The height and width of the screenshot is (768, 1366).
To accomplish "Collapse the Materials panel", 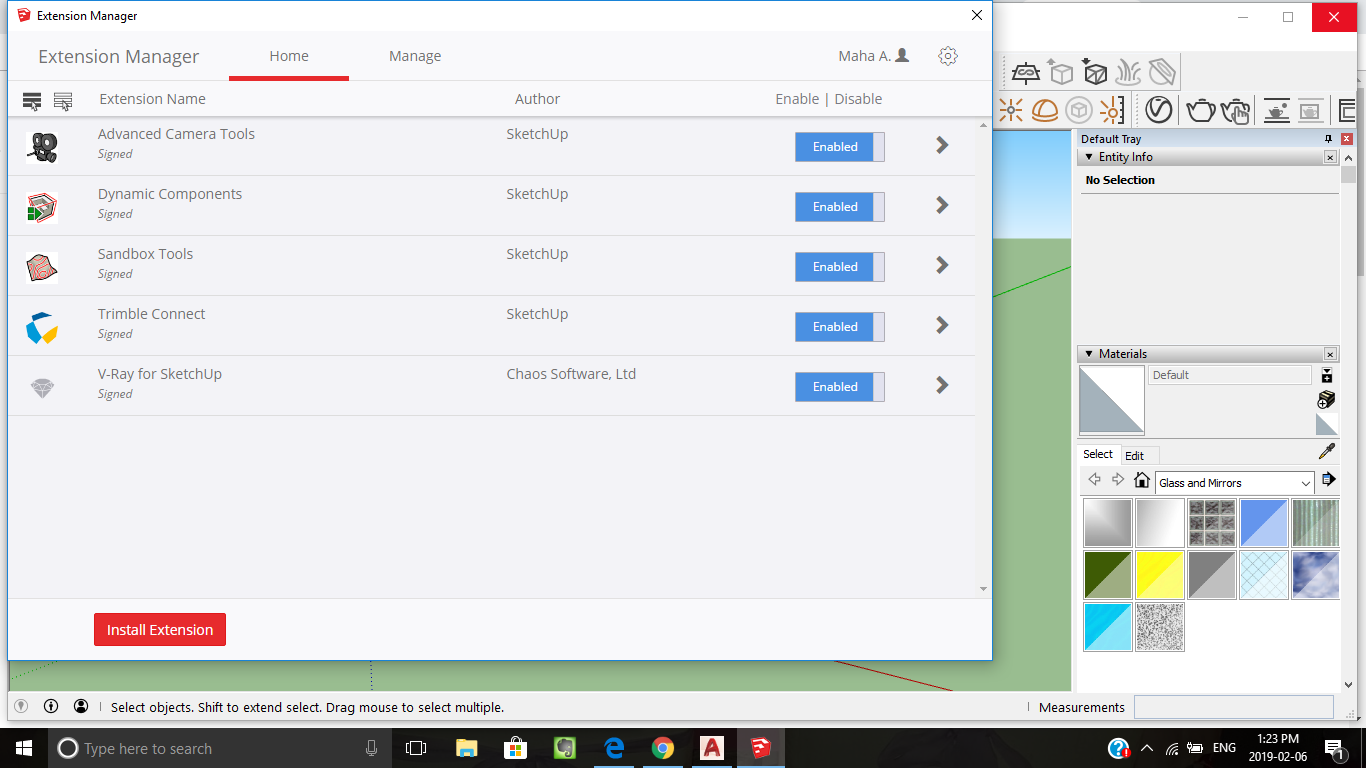I will coord(1089,354).
